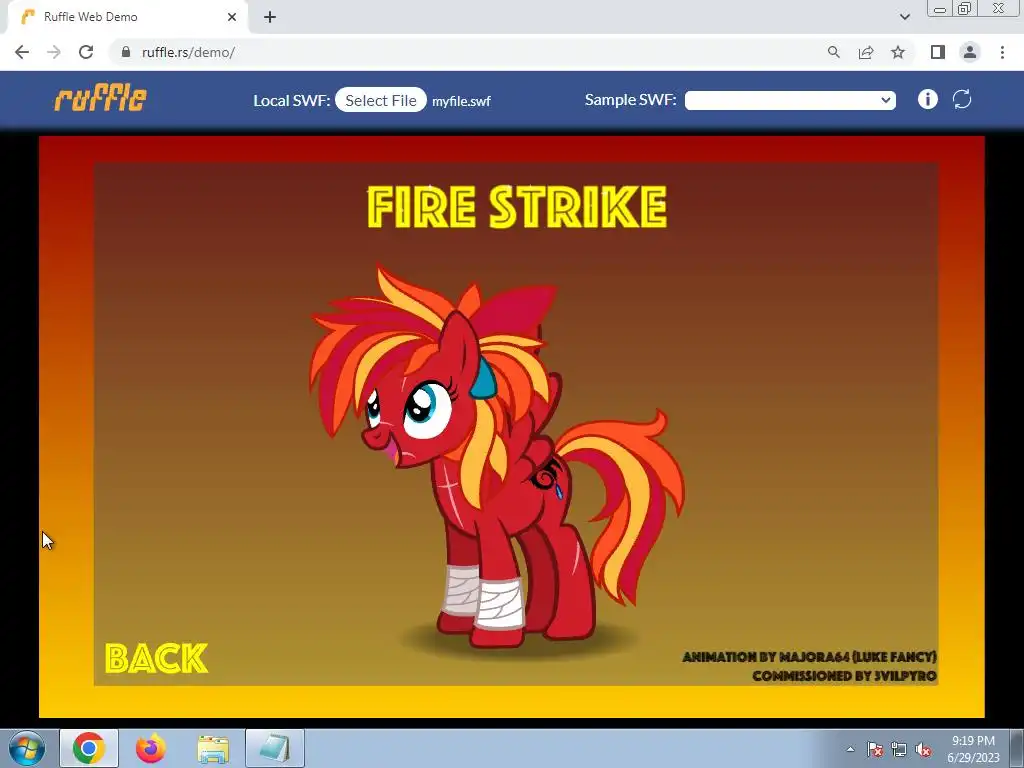Click 'Commissioned by 3vilpyro' credit text
The image size is (1024, 768).
point(844,675)
